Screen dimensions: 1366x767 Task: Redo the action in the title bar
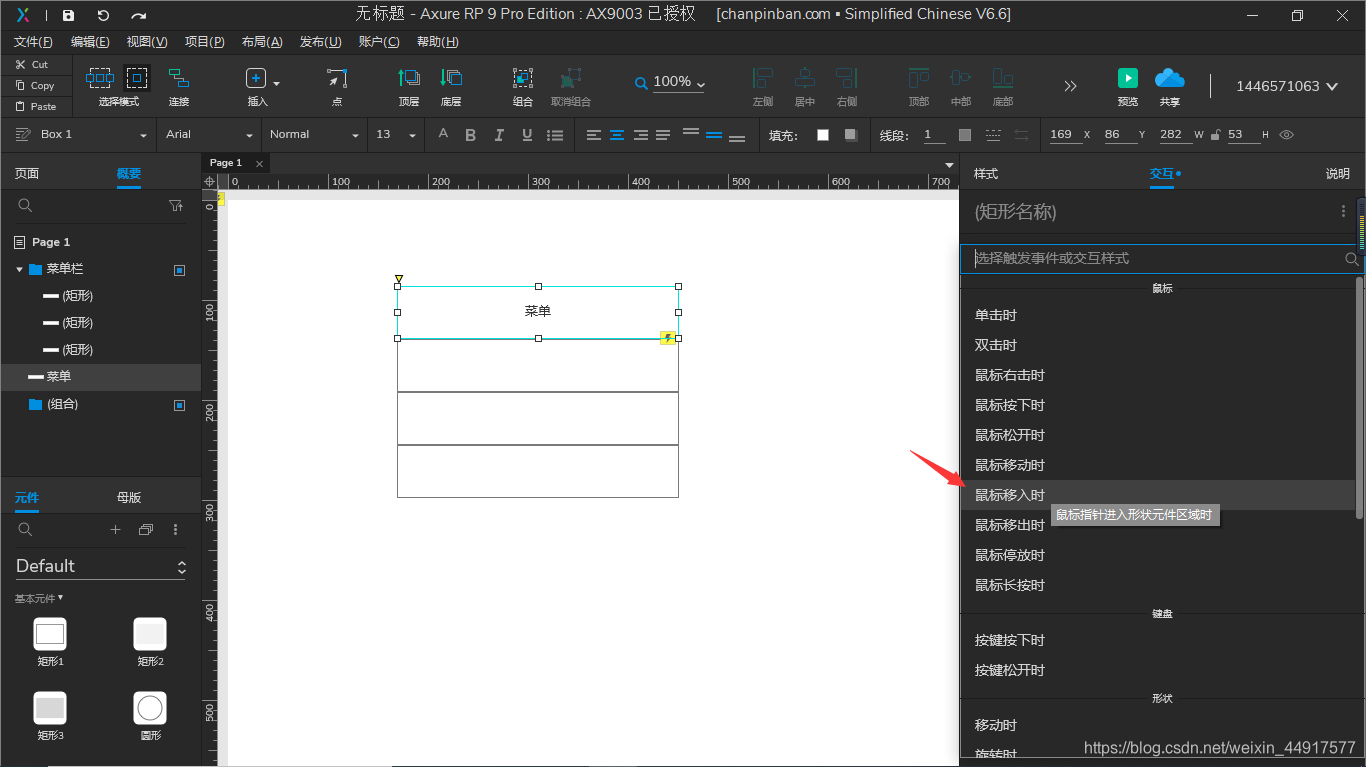coord(138,15)
